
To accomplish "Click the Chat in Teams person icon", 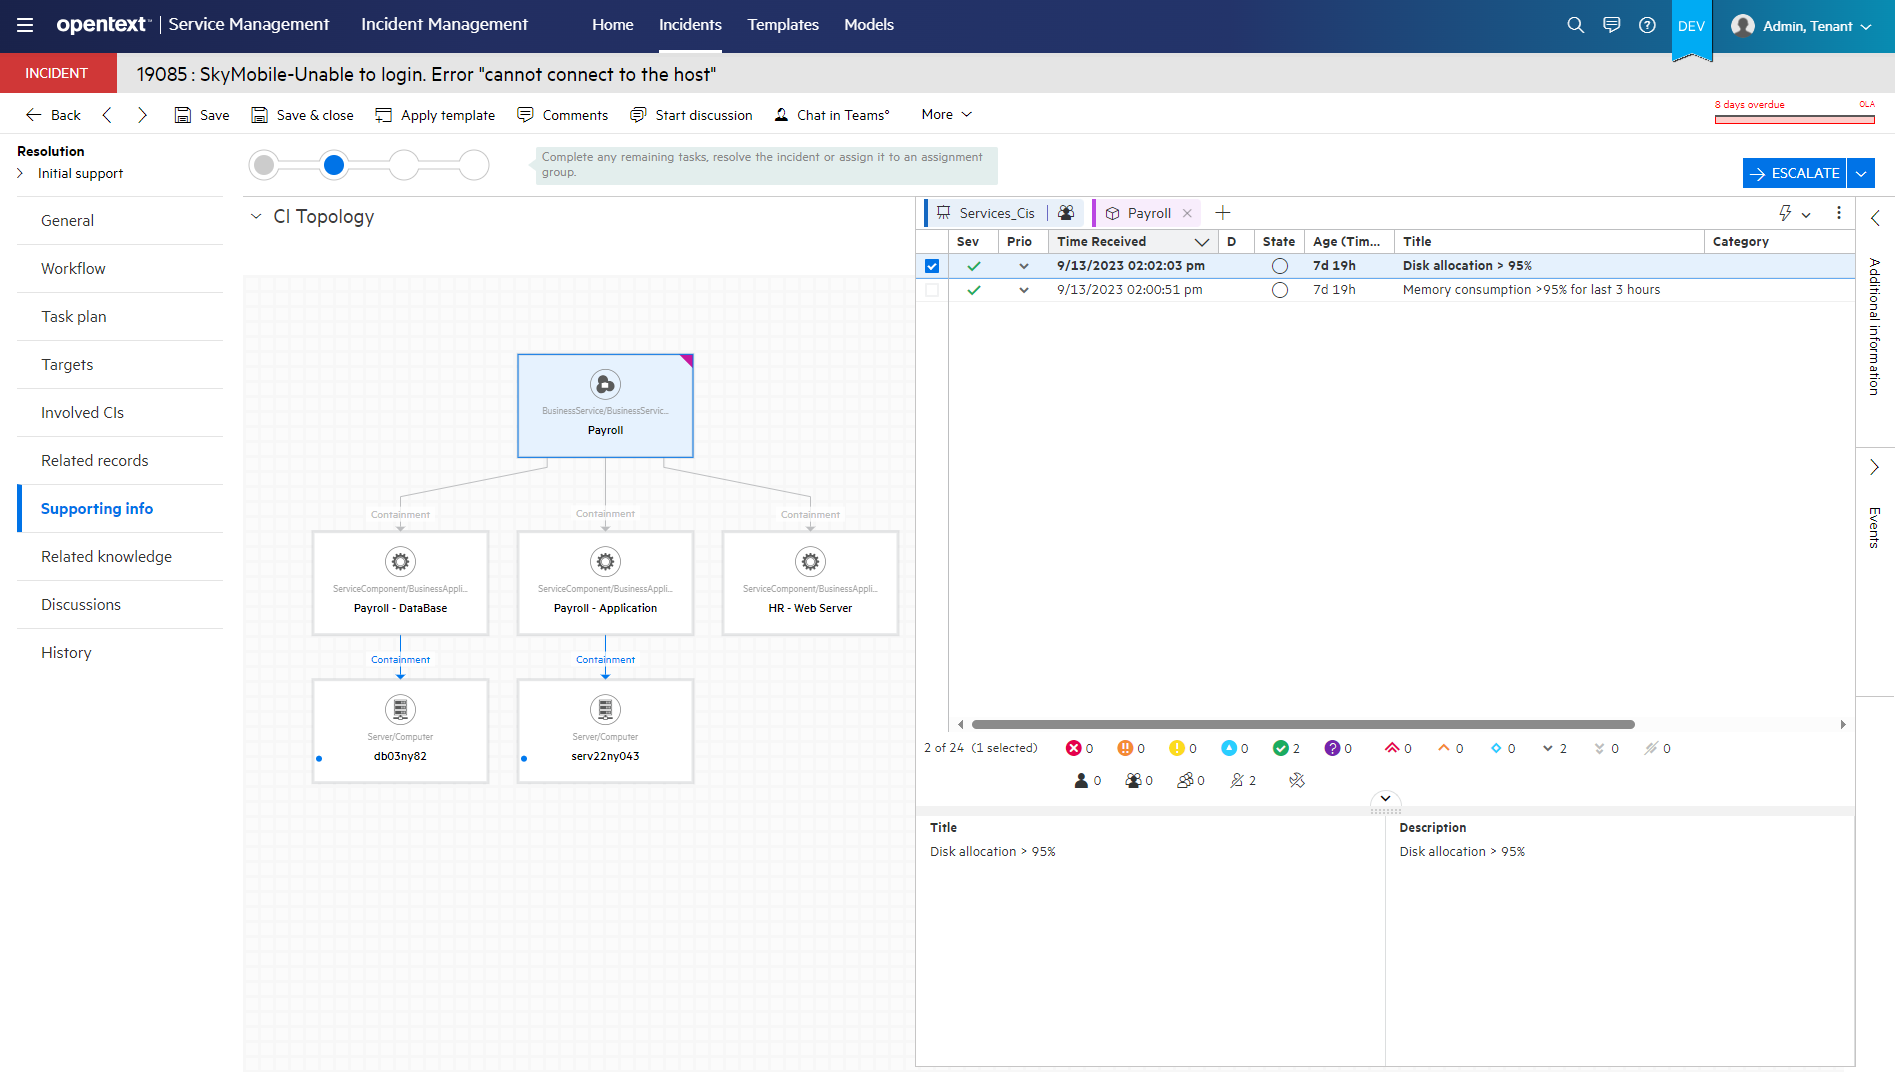I will tap(781, 115).
